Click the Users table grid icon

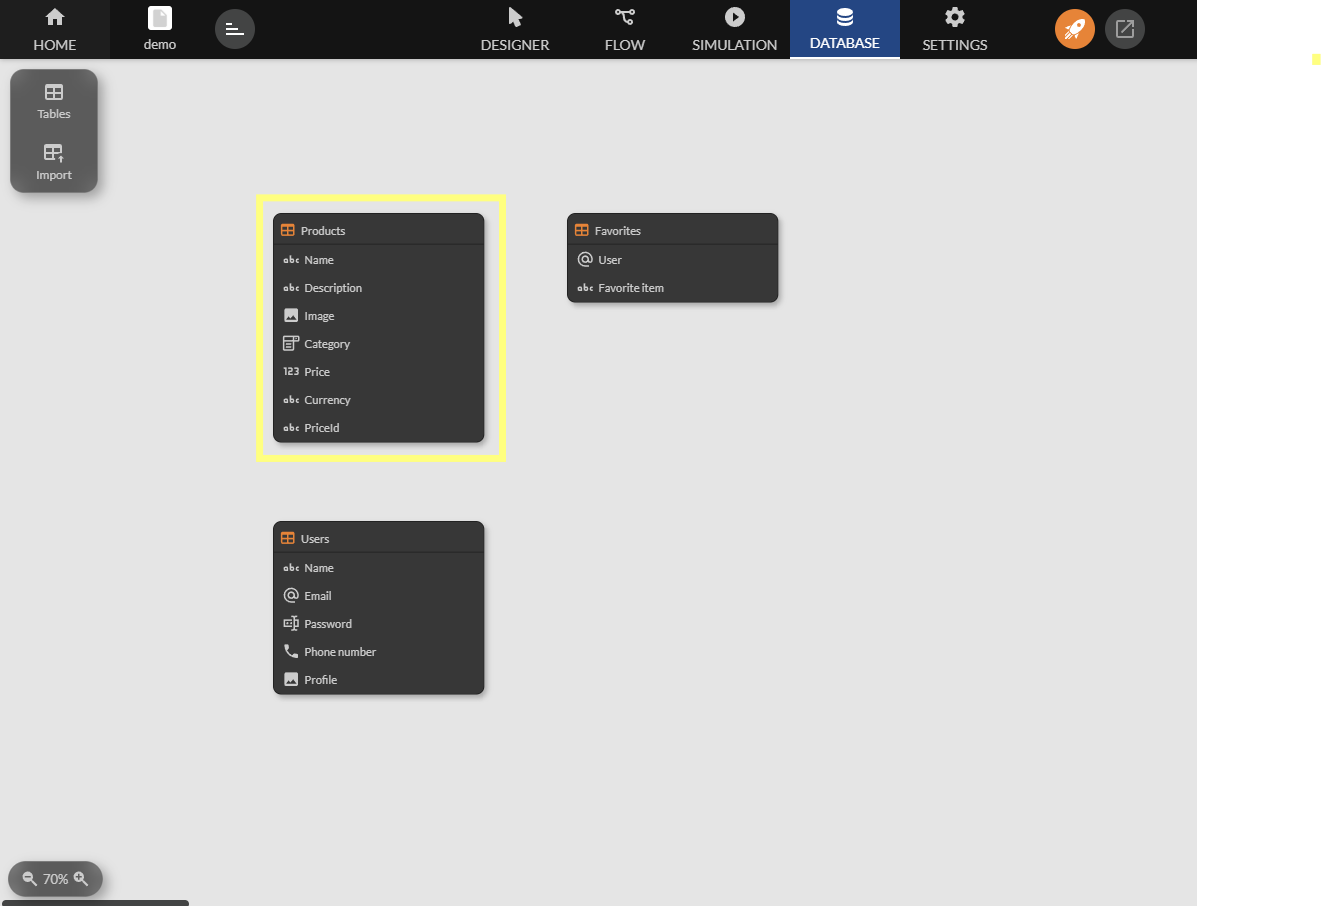pyautogui.click(x=288, y=538)
